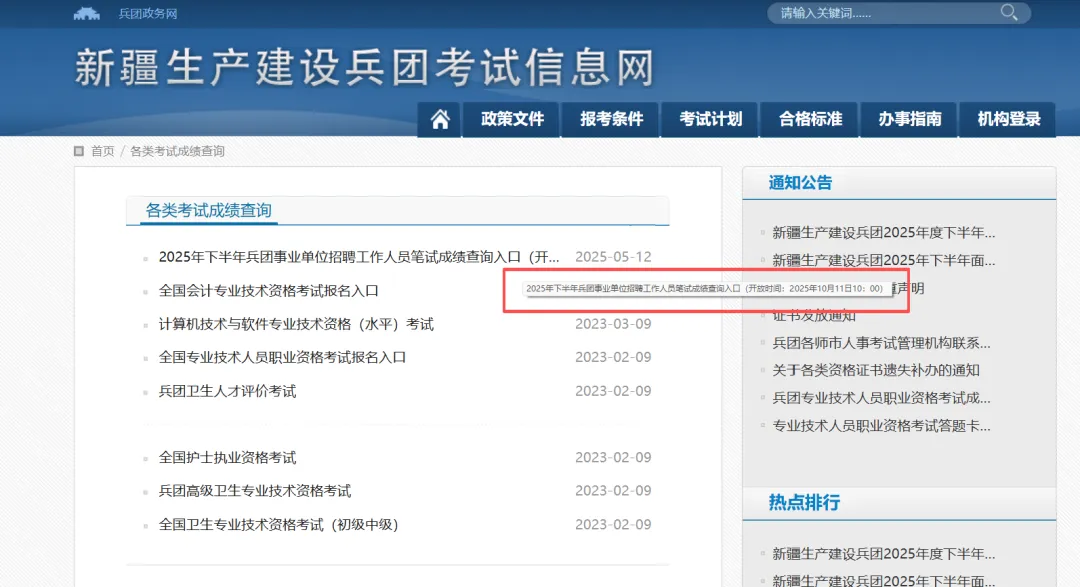The image size is (1080, 587).
Task: Click 首页 in the breadcrumb
Action: [x=102, y=151]
